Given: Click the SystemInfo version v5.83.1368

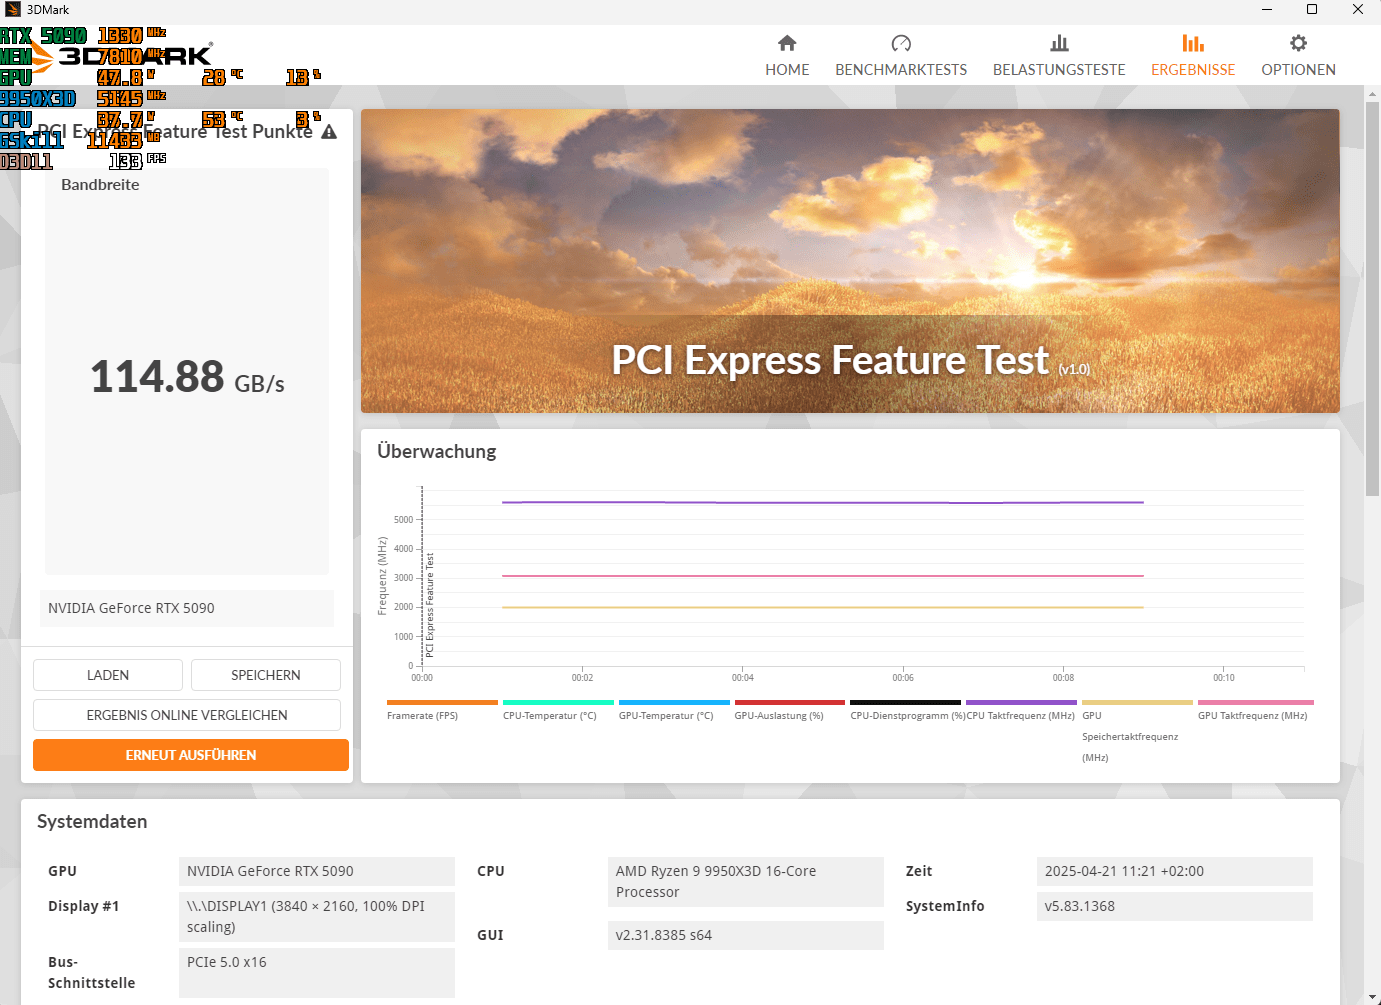Looking at the screenshot, I should (1175, 906).
